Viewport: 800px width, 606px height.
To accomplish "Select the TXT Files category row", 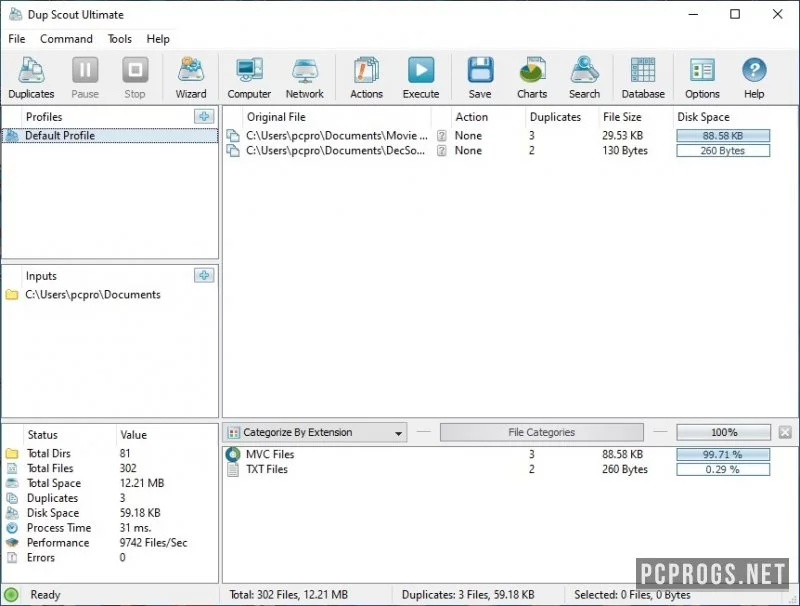I will coord(510,469).
